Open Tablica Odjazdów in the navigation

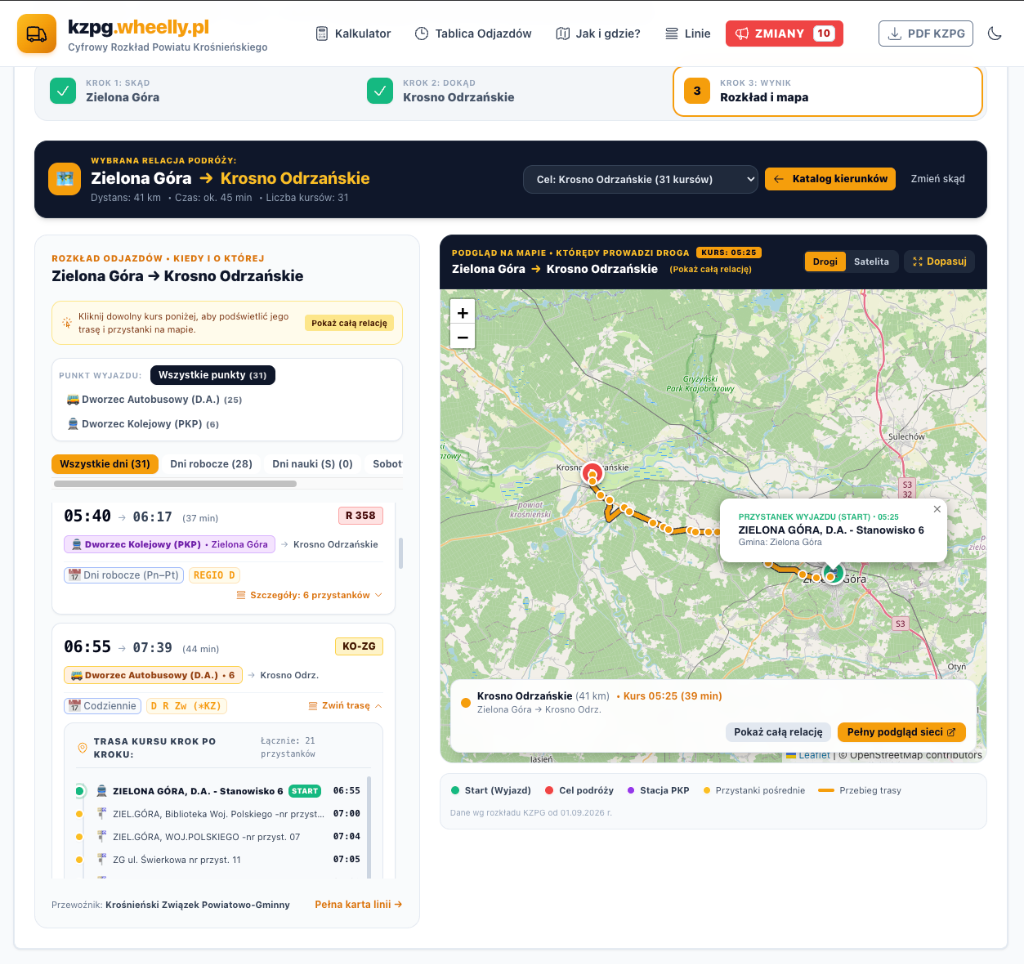point(473,34)
